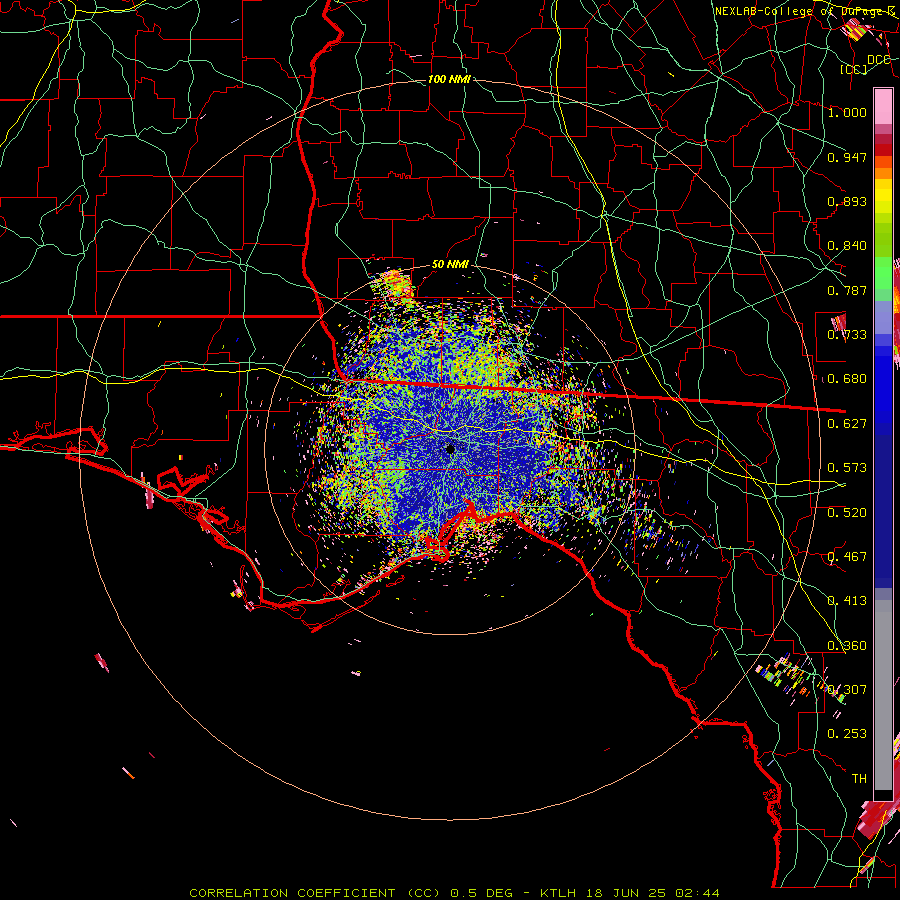The width and height of the screenshot is (900, 900).
Task: Click the black radar site dot at the center
Action: tap(450, 449)
